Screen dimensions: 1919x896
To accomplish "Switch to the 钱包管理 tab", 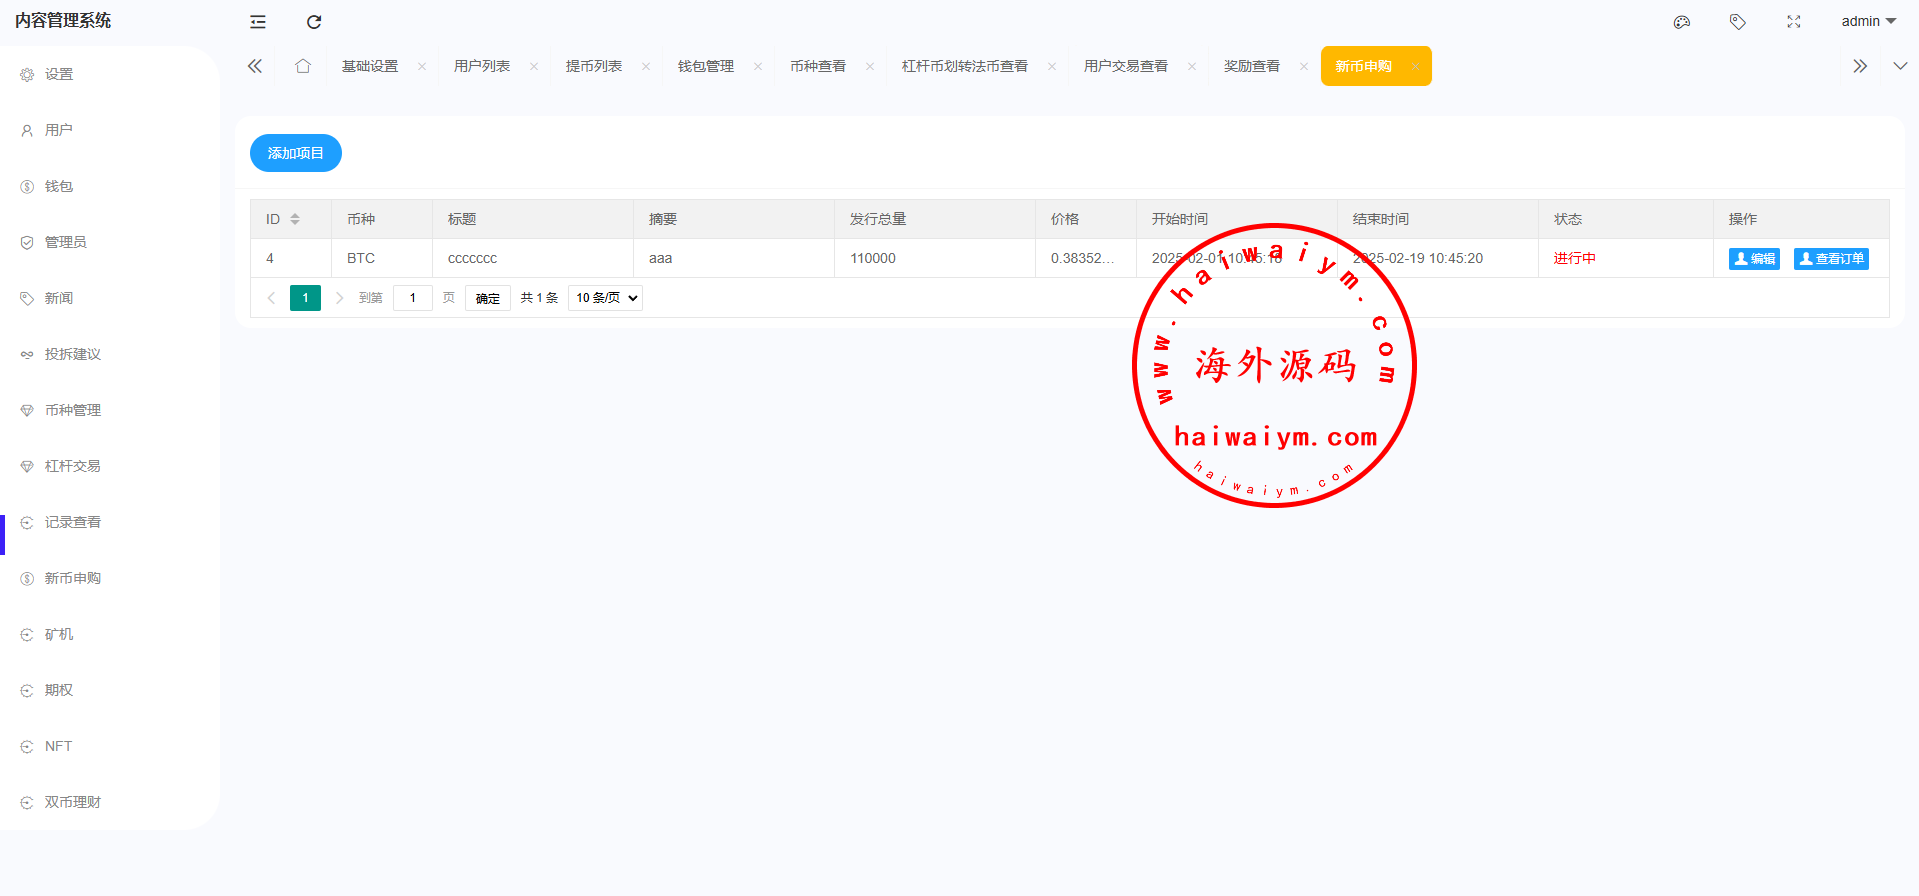I will click(x=706, y=66).
